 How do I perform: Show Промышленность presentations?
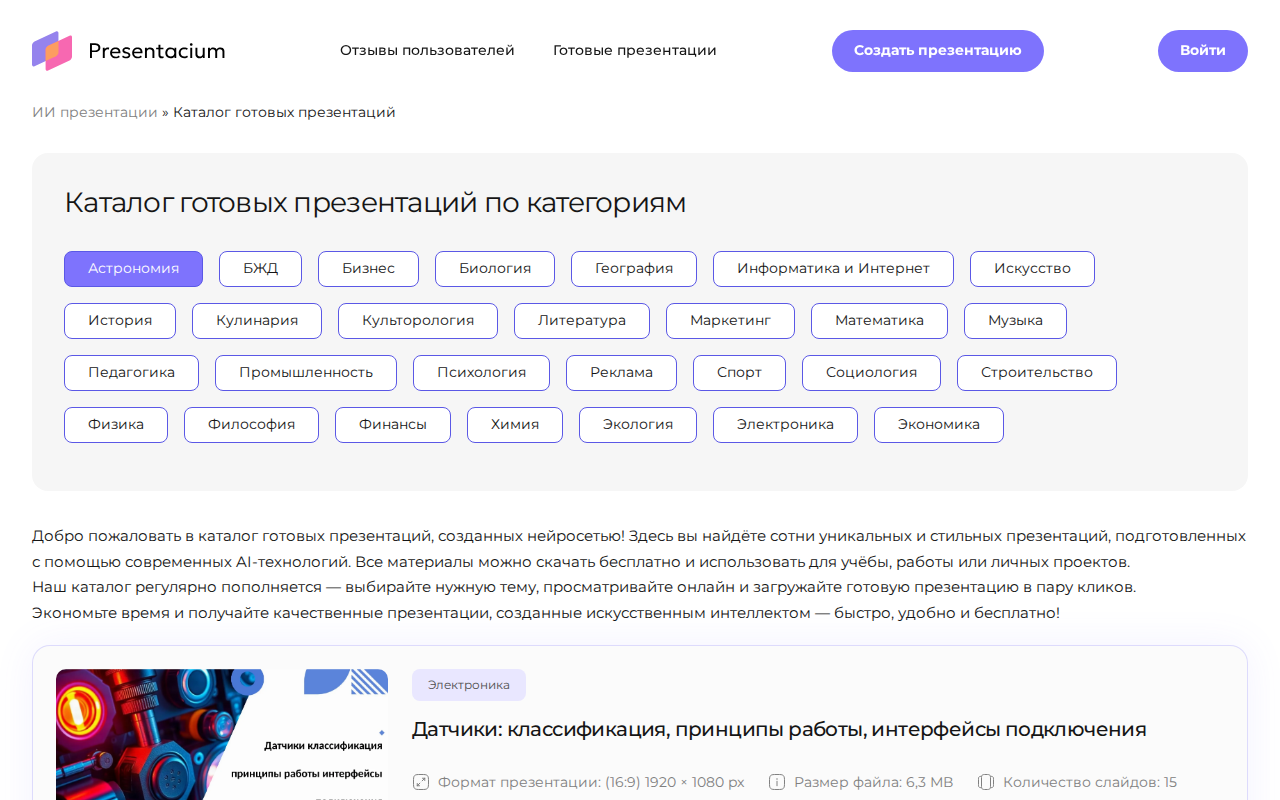(x=306, y=373)
